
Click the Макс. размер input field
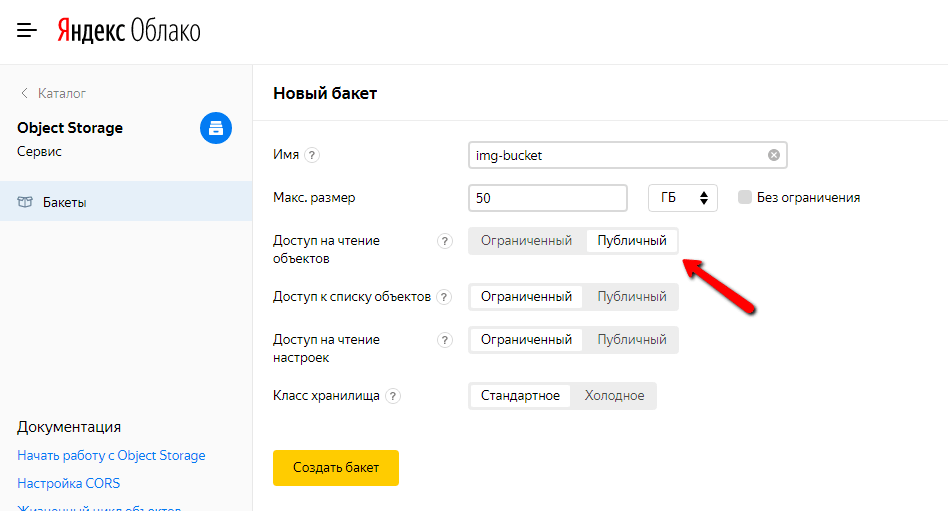pos(547,198)
